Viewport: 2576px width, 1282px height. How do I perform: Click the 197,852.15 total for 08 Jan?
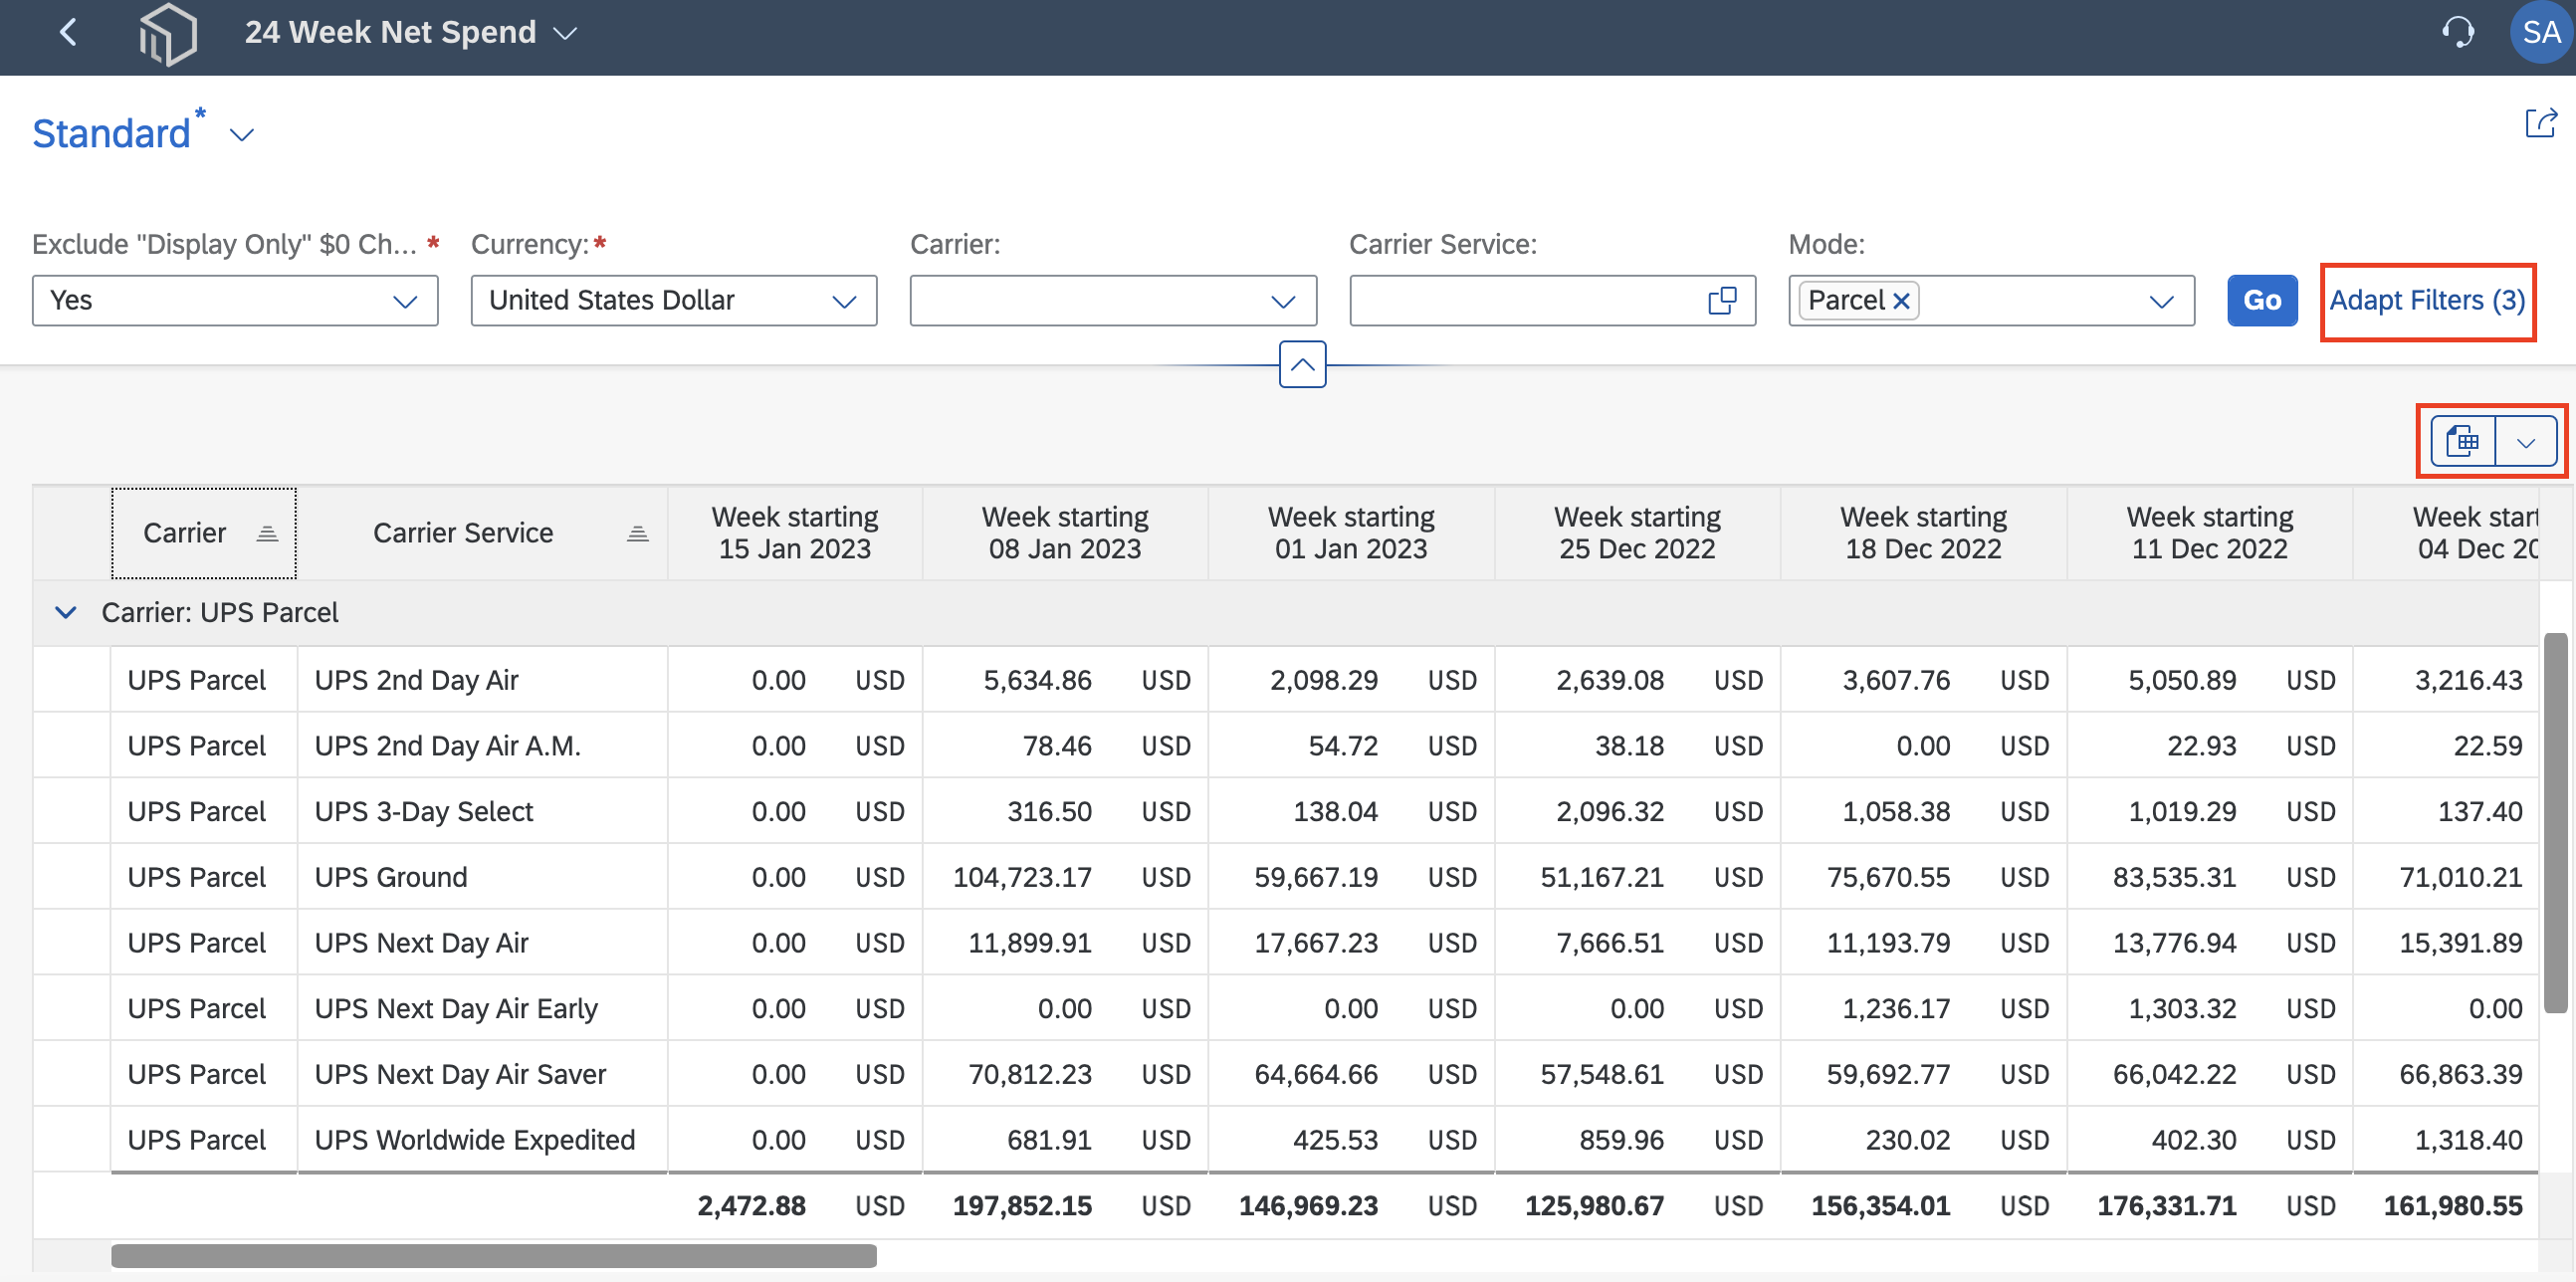(1022, 1206)
